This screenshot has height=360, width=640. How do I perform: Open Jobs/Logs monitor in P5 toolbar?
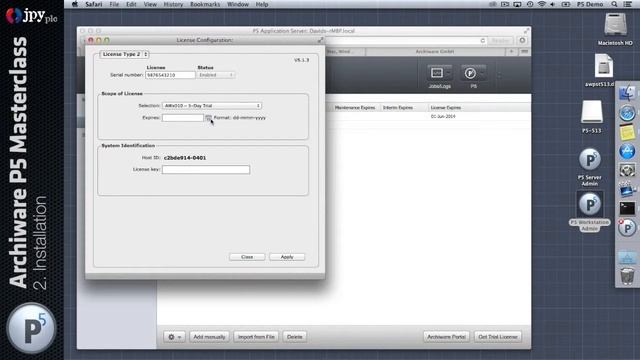(437, 73)
